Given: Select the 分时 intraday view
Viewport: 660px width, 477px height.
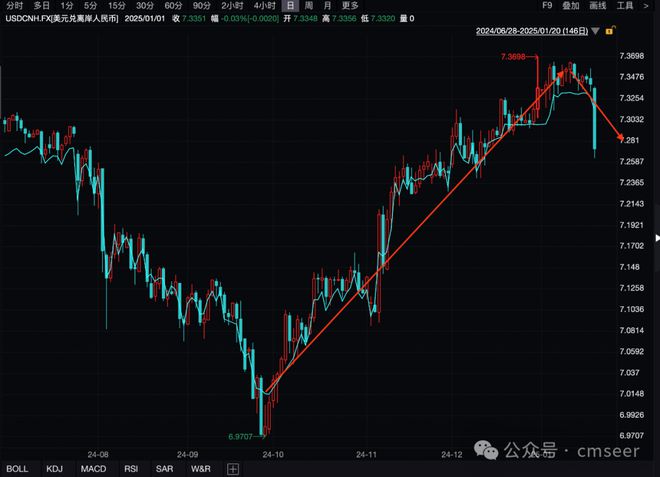Looking at the screenshot, I should coord(15,5).
